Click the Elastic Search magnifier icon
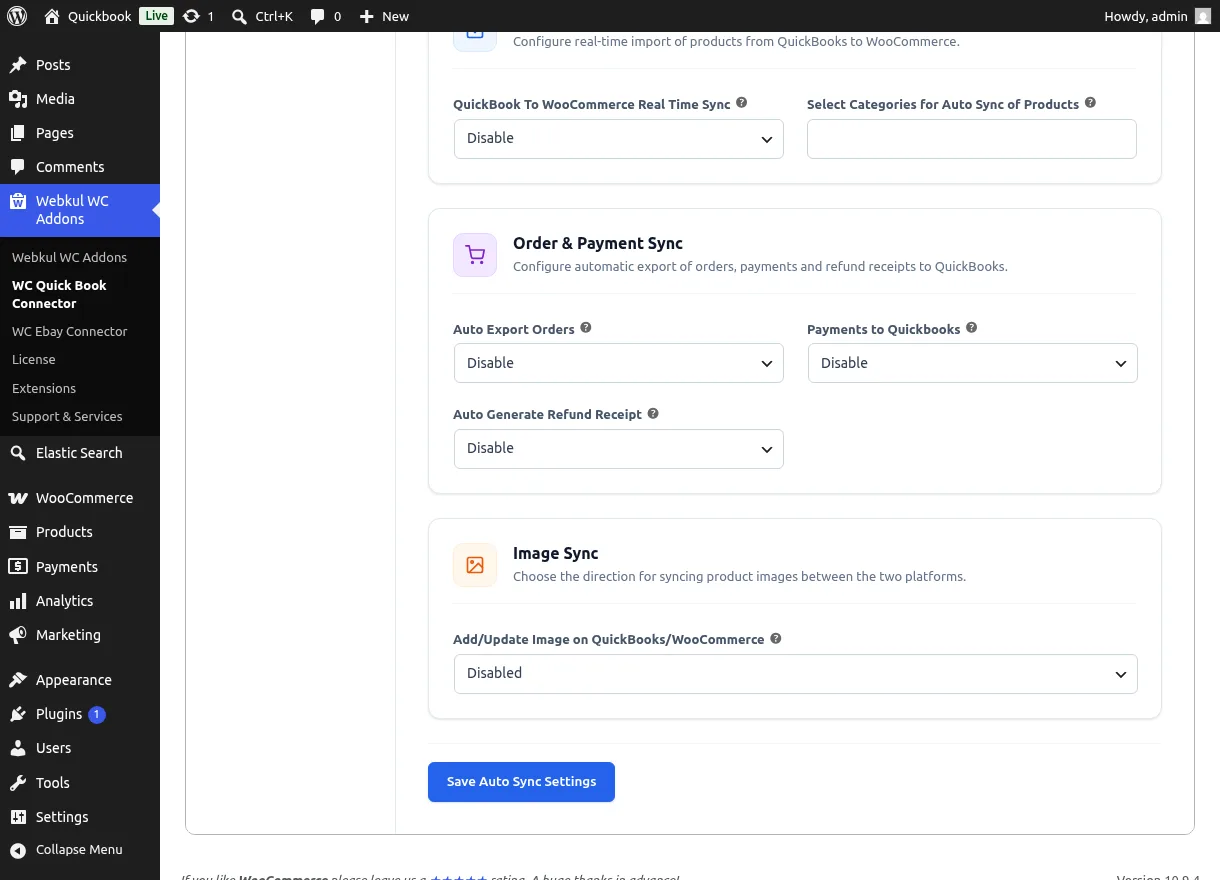This screenshot has width=1220, height=880. point(18,453)
